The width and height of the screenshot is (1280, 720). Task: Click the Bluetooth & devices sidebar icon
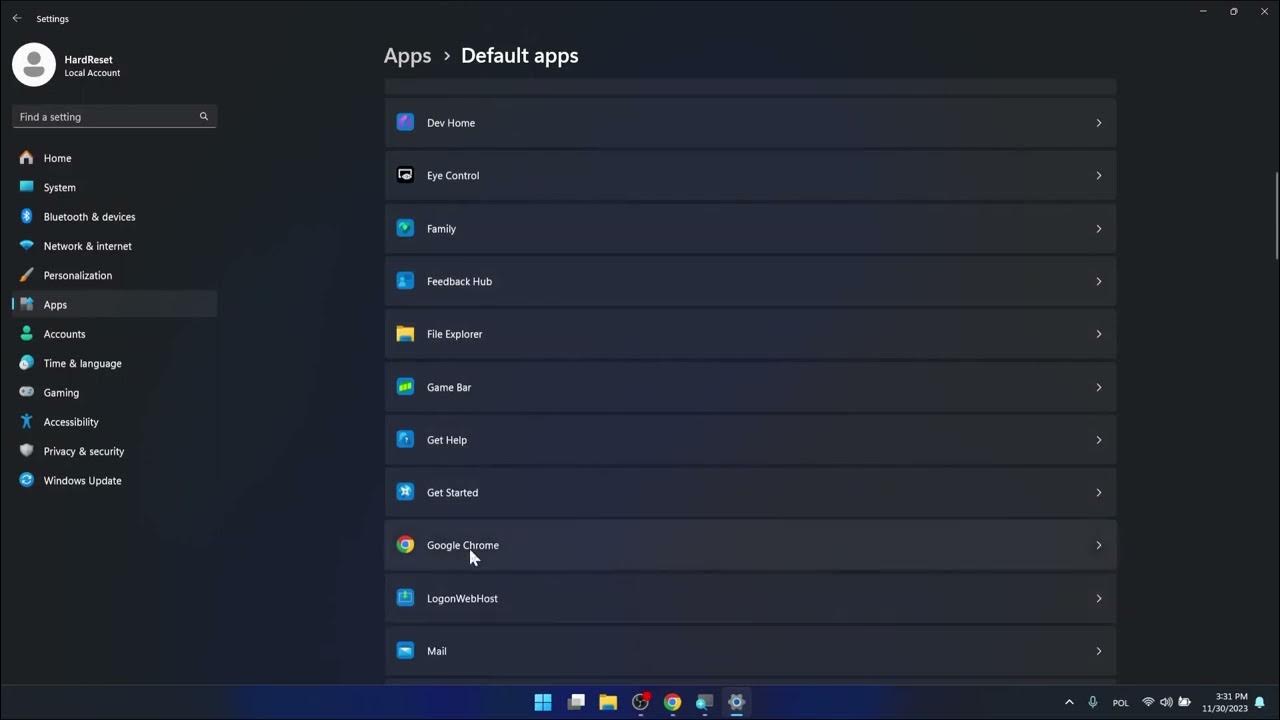click(x=26, y=216)
